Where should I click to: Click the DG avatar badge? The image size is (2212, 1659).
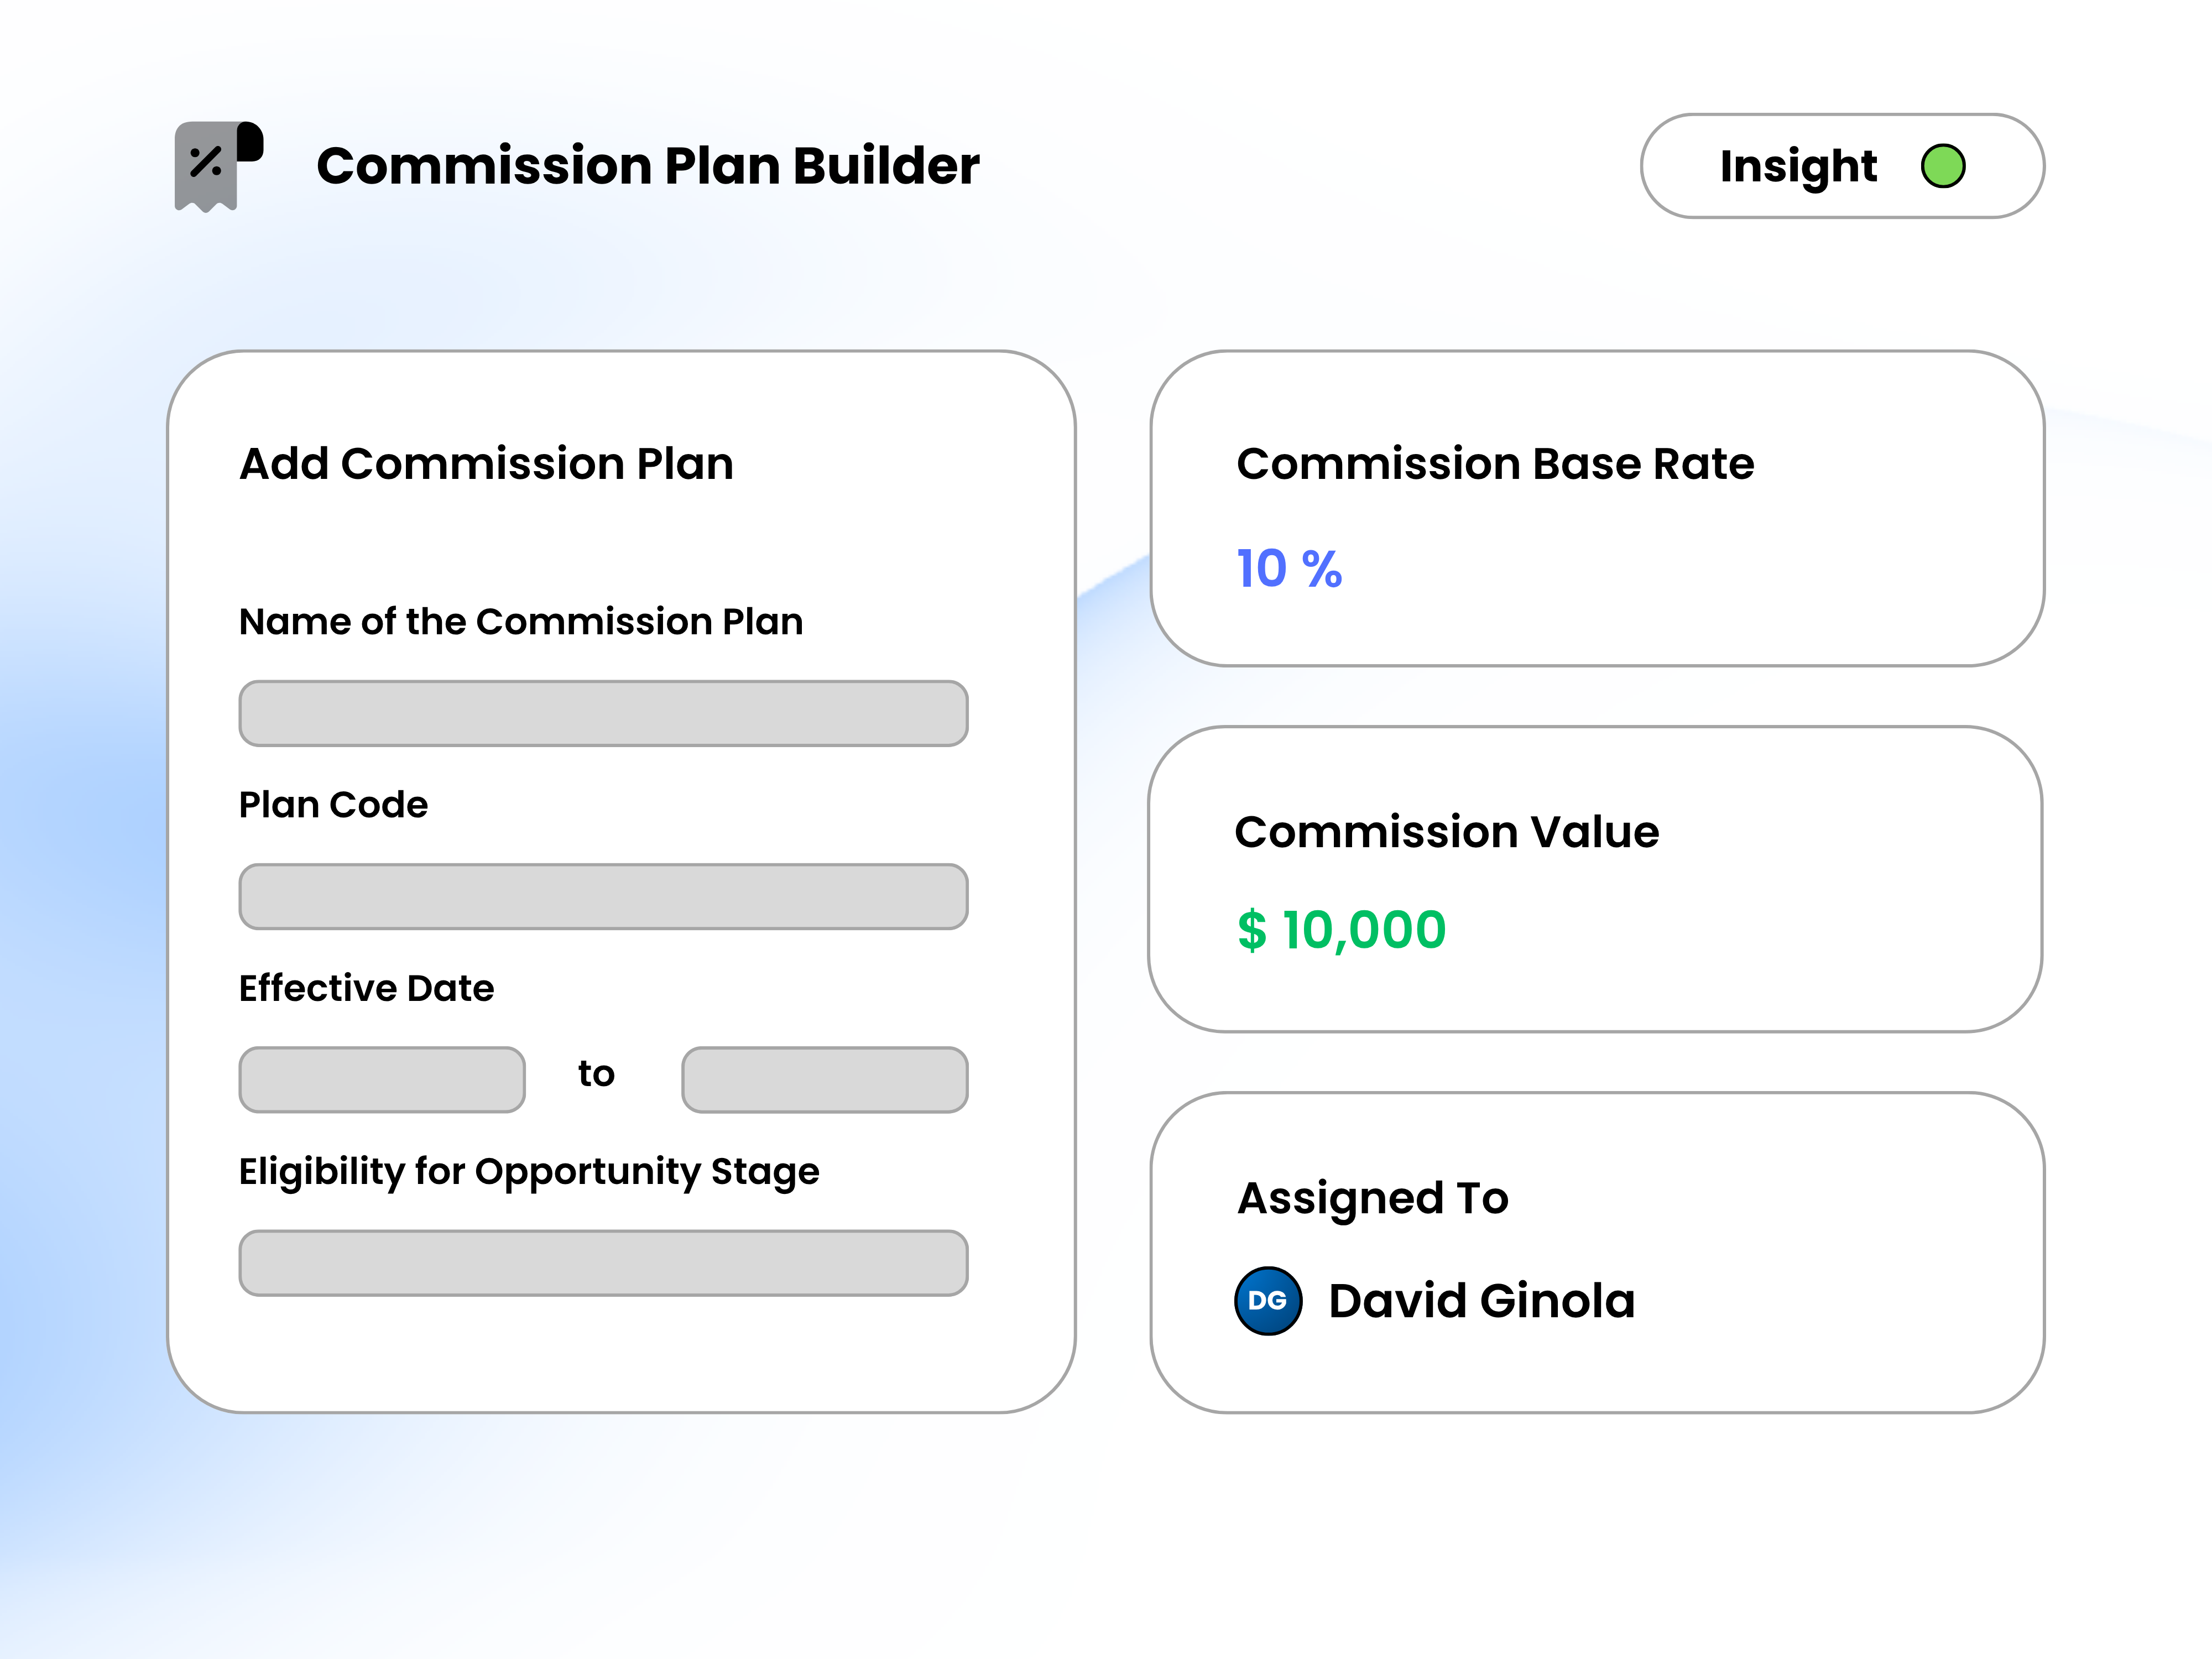click(1267, 1300)
